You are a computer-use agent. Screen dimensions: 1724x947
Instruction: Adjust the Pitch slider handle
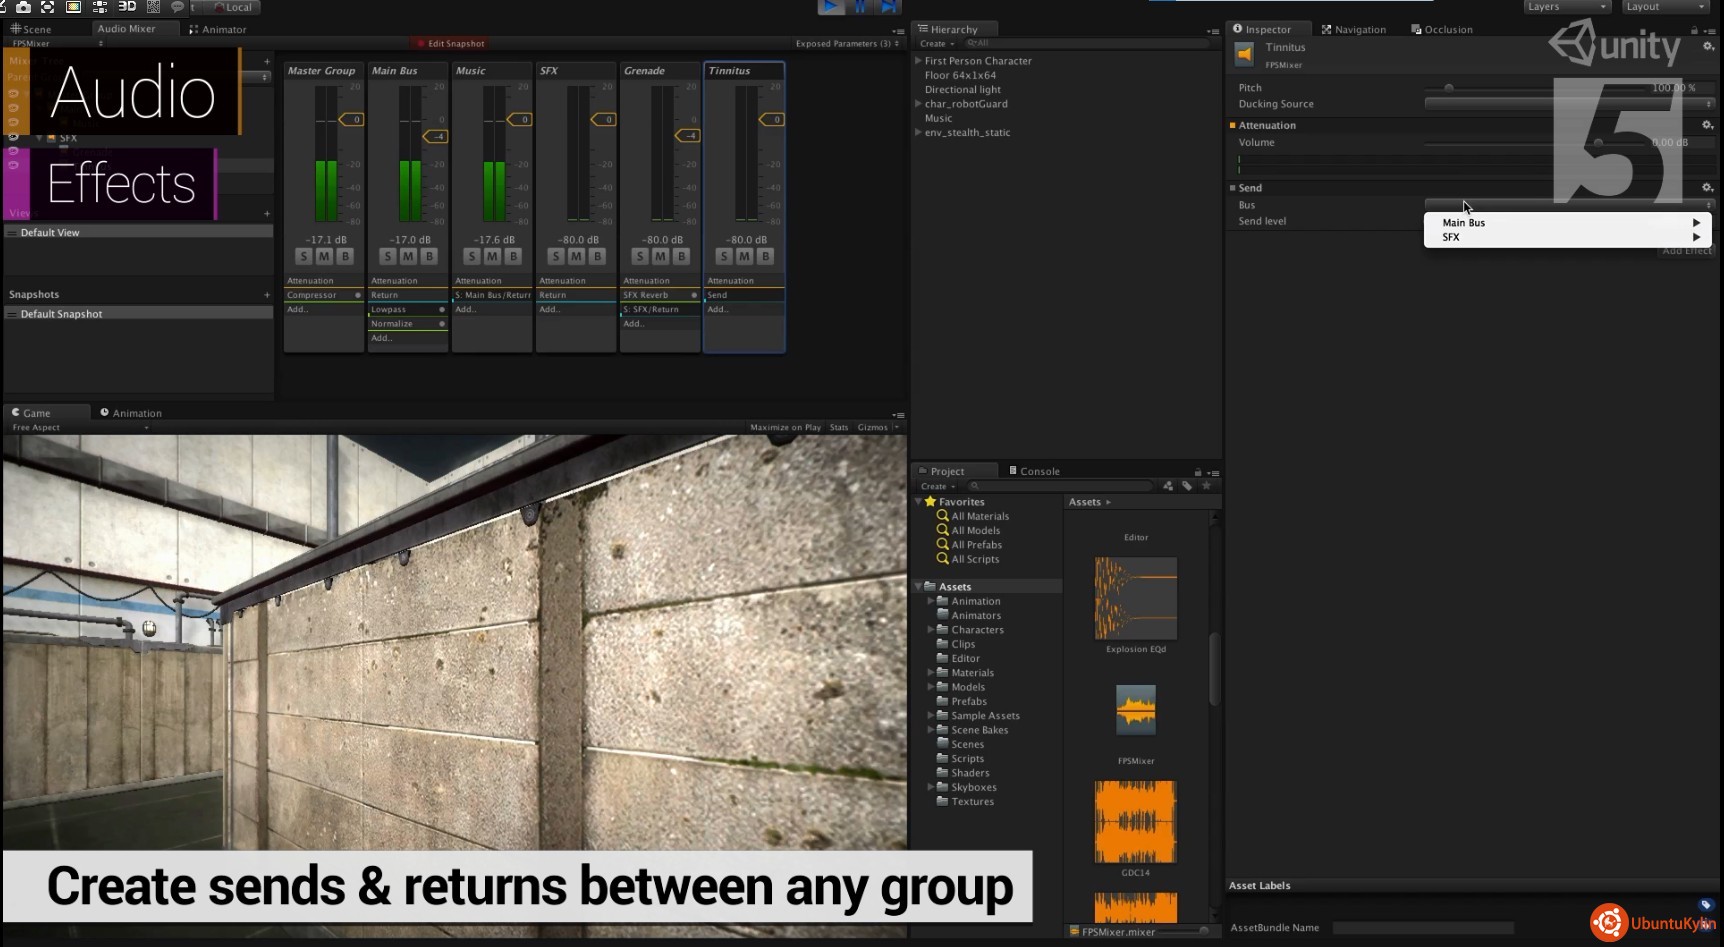click(1449, 88)
